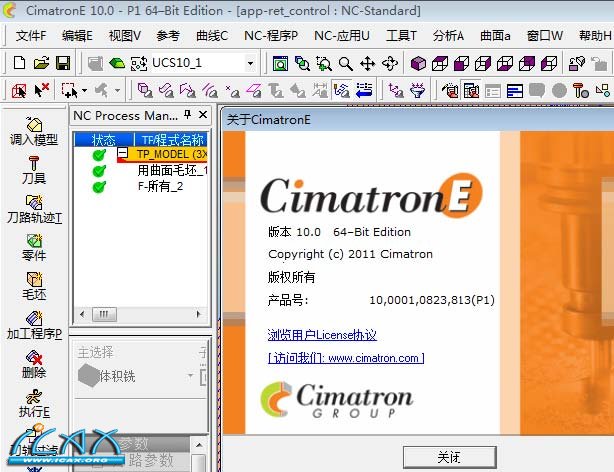614x472 pixels.
Task: Run the 执行 (execute) icon
Action: (x=33, y=396)
